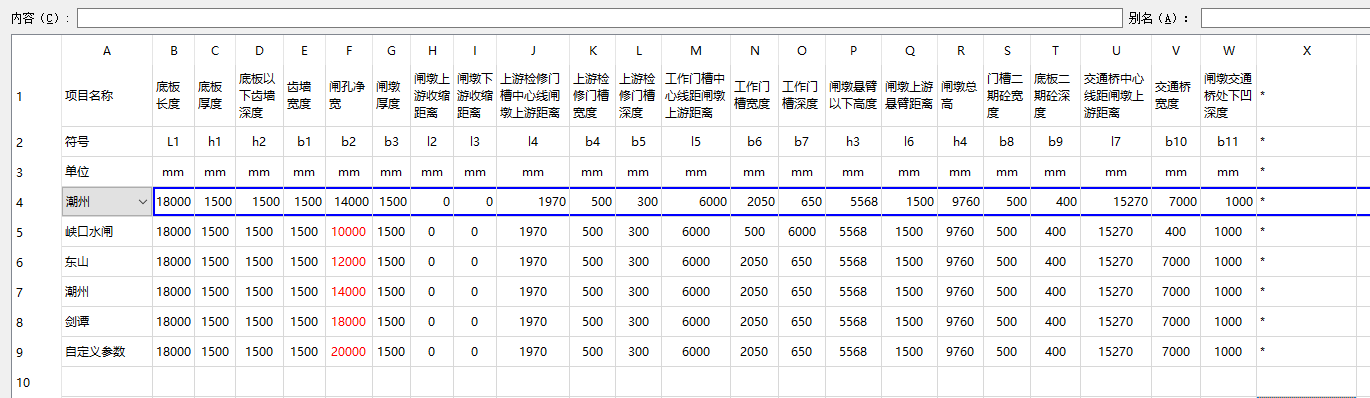Click the 齿墙宽度 header cell
The width and height of the screenshot is (1370, 398).
304,97
